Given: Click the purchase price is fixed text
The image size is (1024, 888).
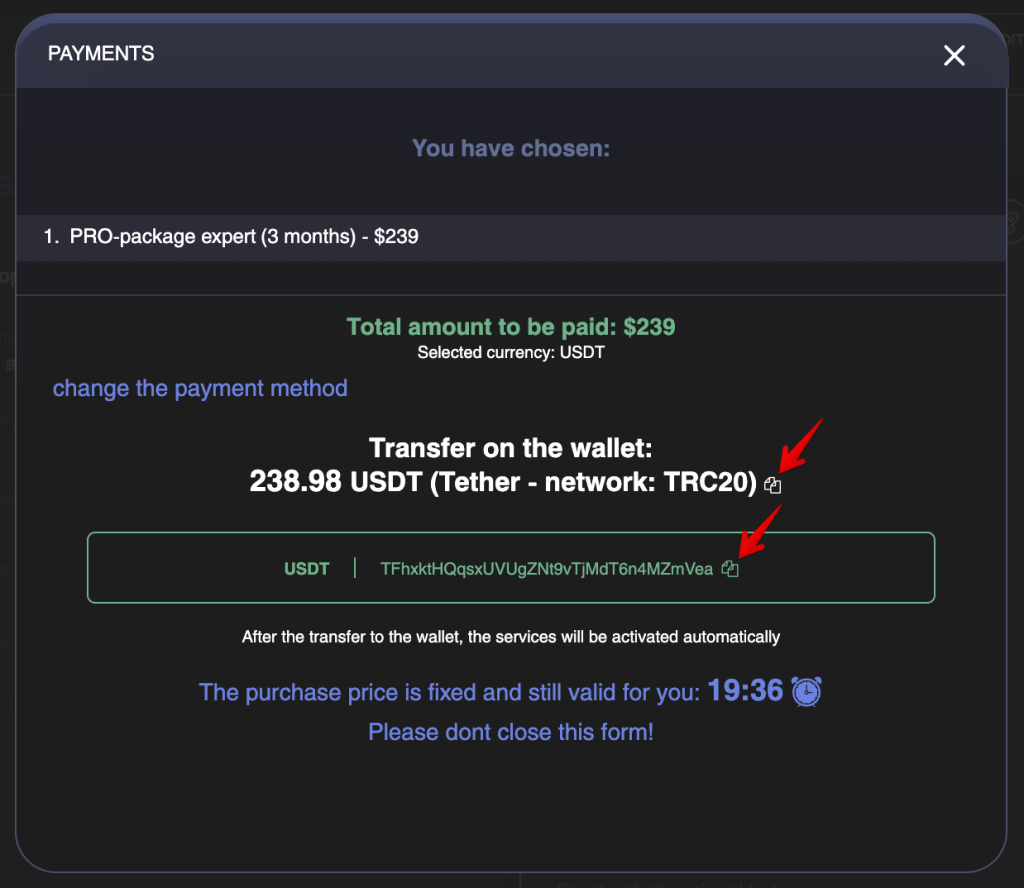Looking at the screenshot, I should pyautogui.click(x=449, y=692).
